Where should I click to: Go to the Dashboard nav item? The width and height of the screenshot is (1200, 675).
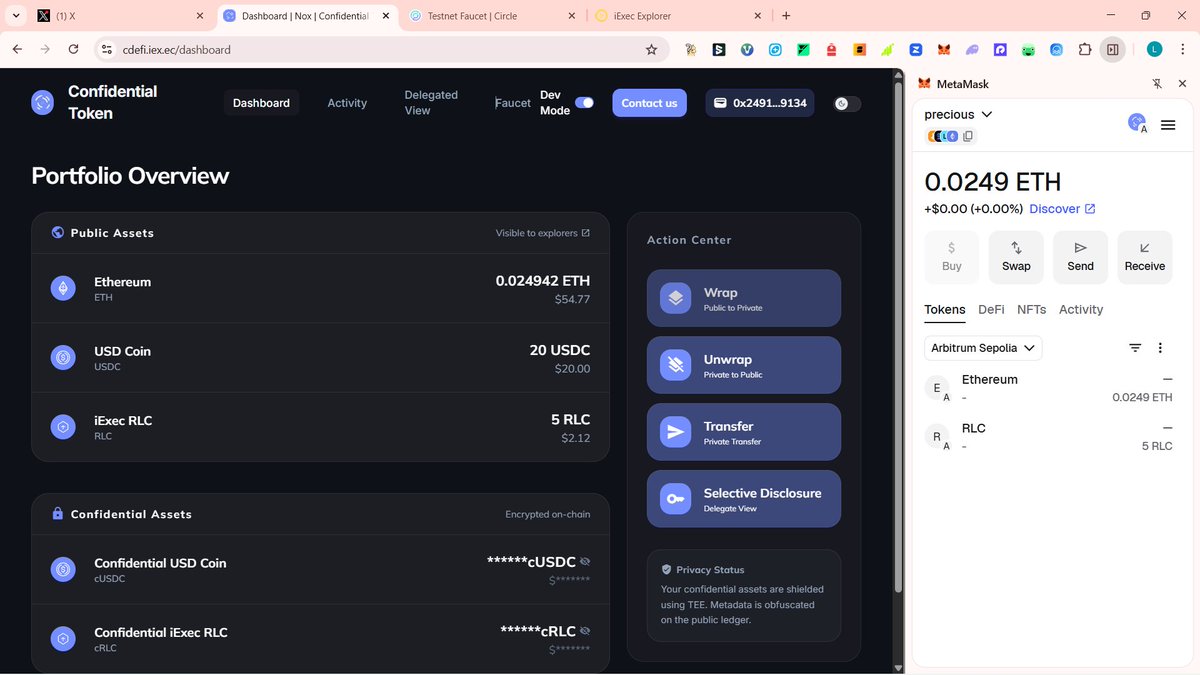coord(261,103)
